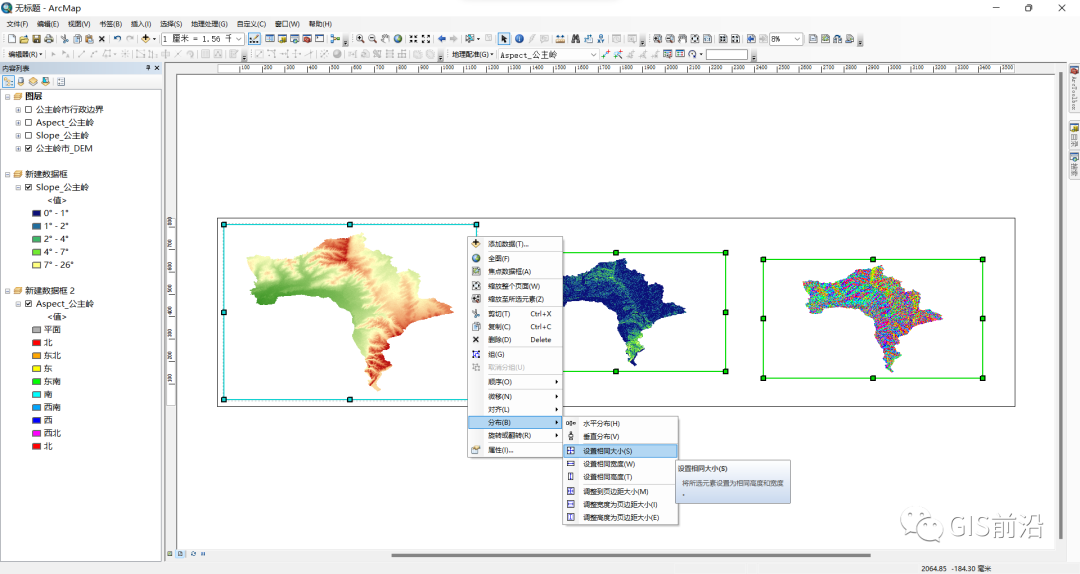1080x574 pixels.
Task: Click the Print icon in toolbar
Action: coord(49,39)
